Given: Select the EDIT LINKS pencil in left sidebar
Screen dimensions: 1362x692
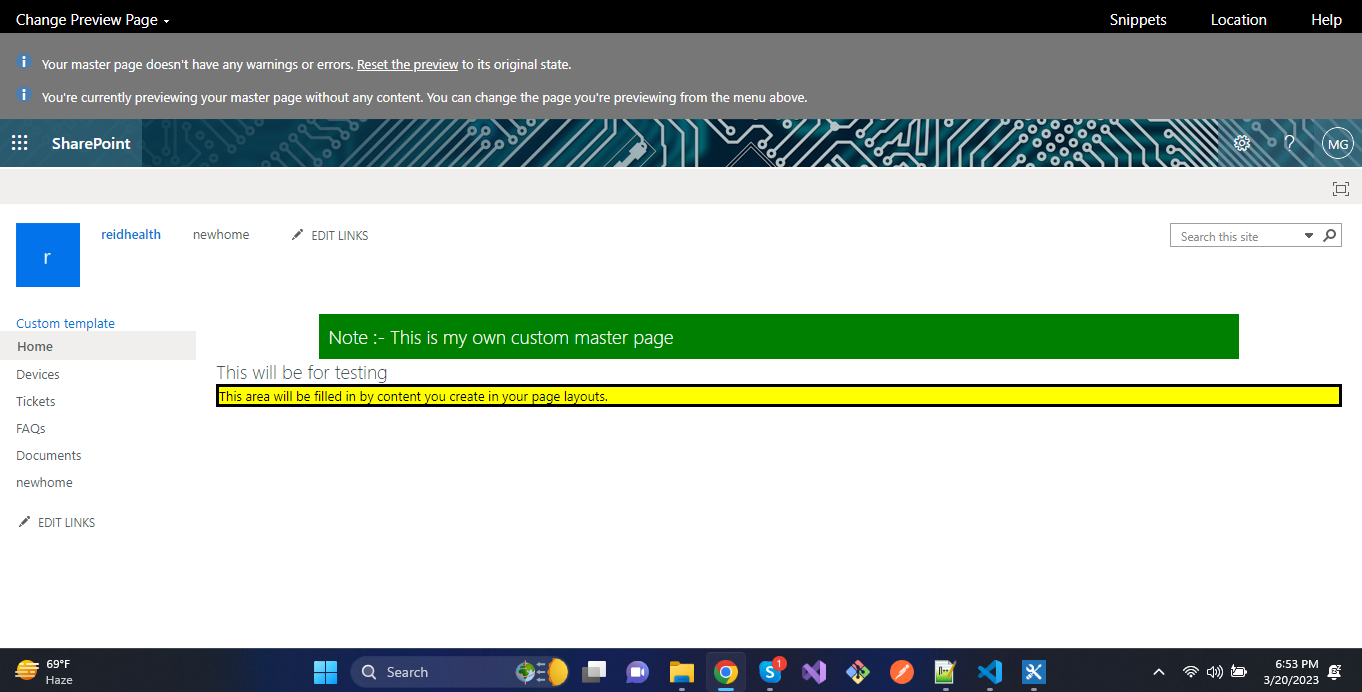Looking at the screenshot, I should click(56, 521).
